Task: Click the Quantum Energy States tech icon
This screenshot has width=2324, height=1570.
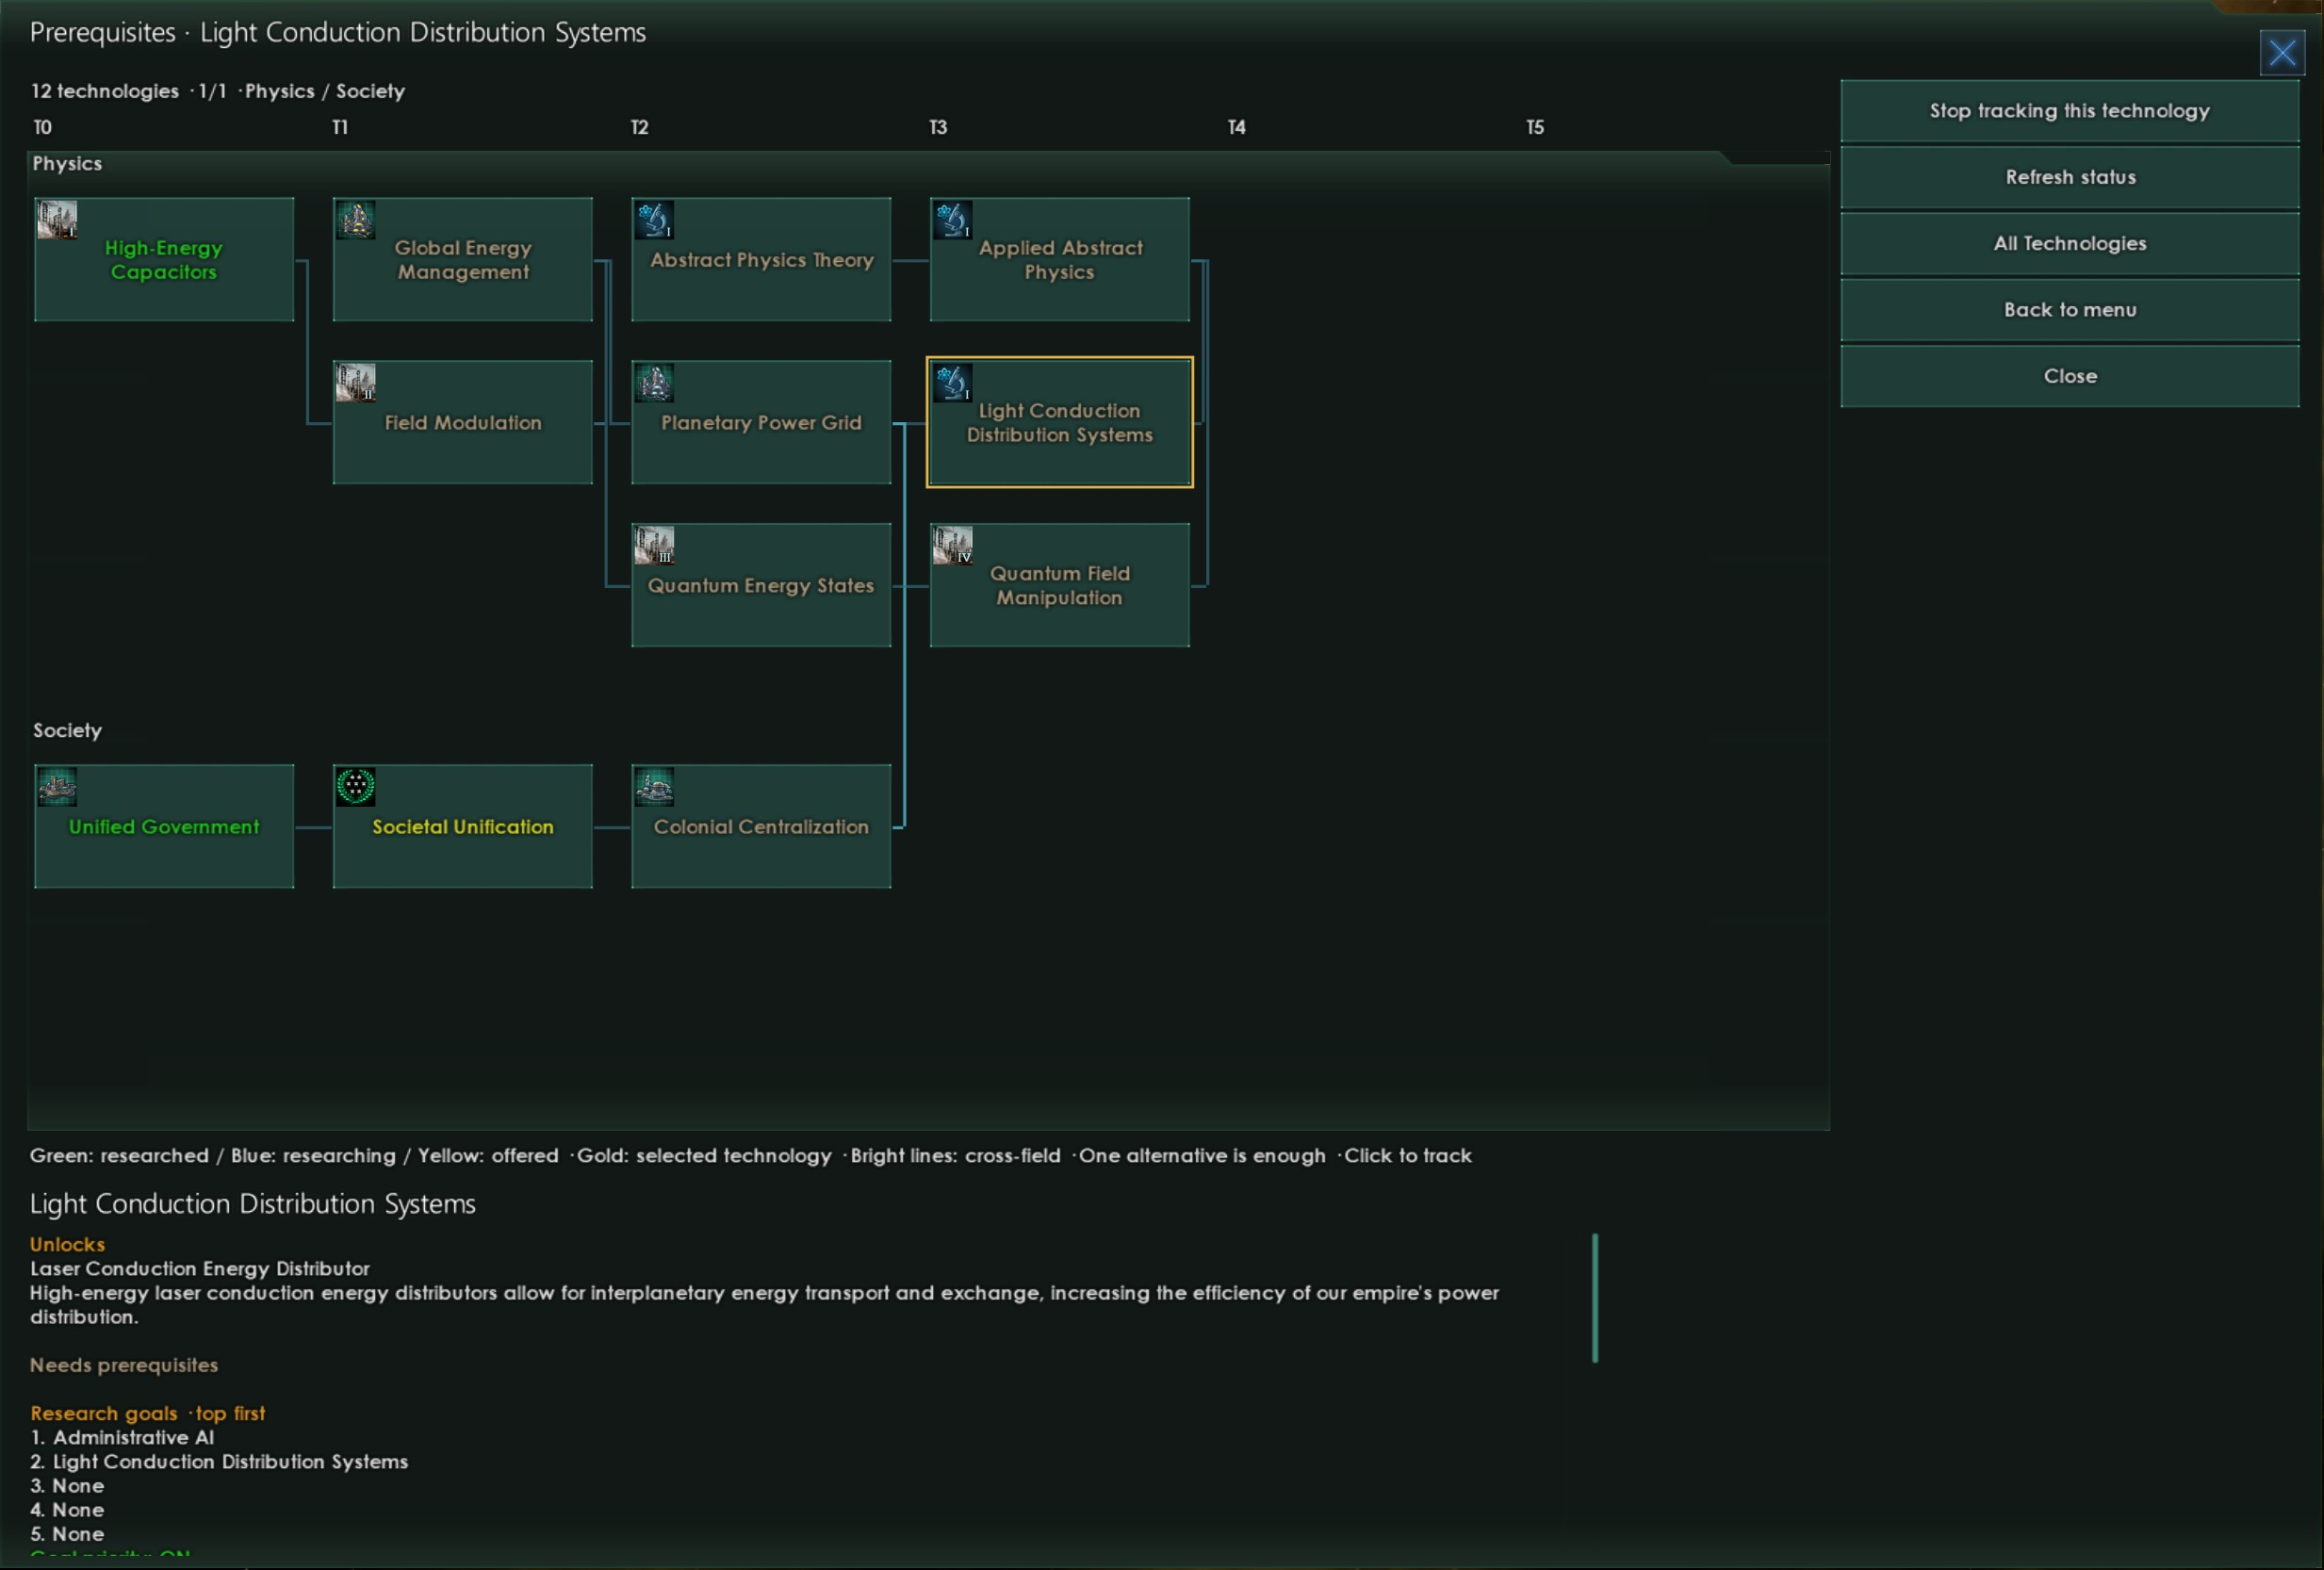Action: tap(654, 546)
